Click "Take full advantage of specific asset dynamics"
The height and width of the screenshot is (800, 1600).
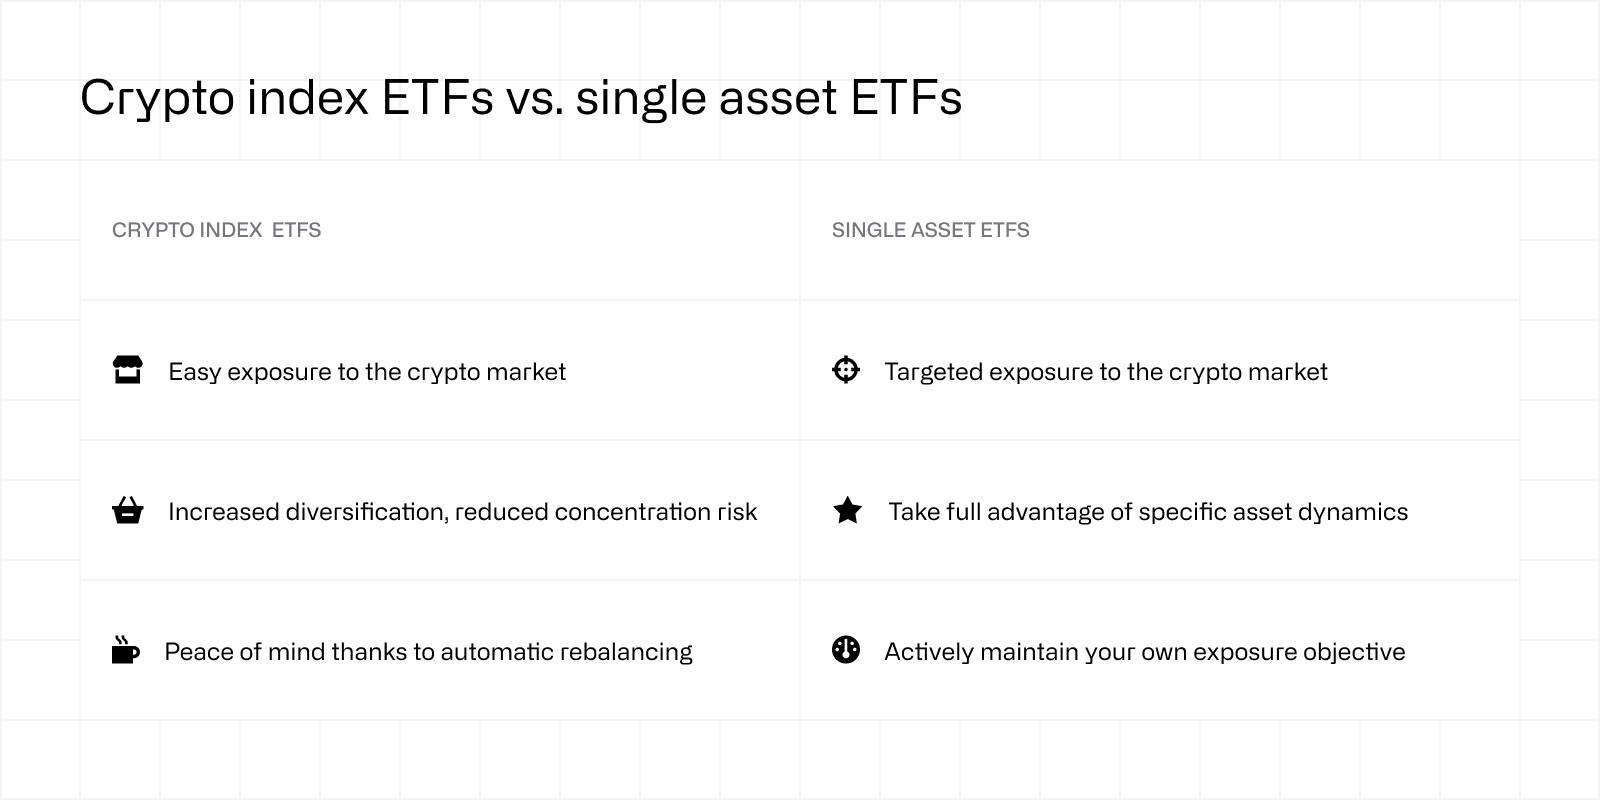pyautogui.click(x=1148, y=512)
